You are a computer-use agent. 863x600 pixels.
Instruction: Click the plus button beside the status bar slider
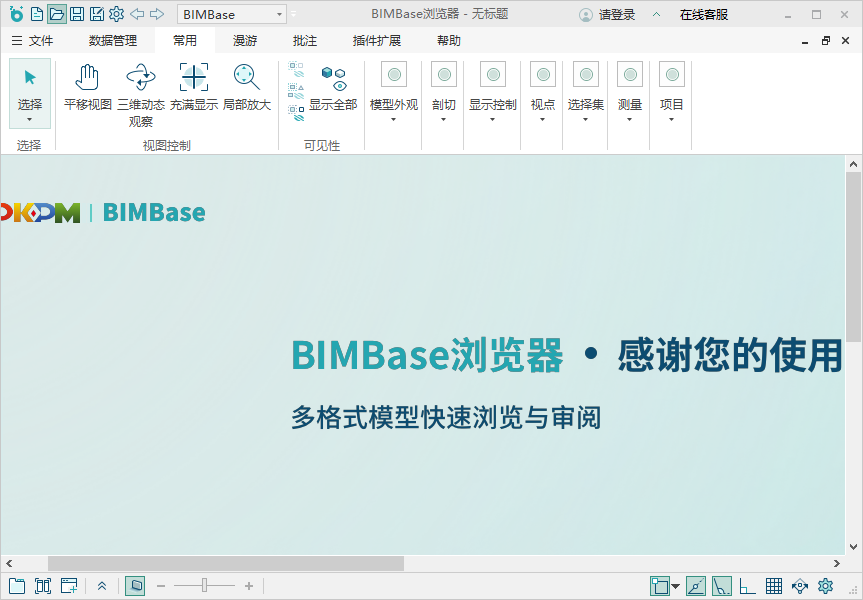pos(249,586)
